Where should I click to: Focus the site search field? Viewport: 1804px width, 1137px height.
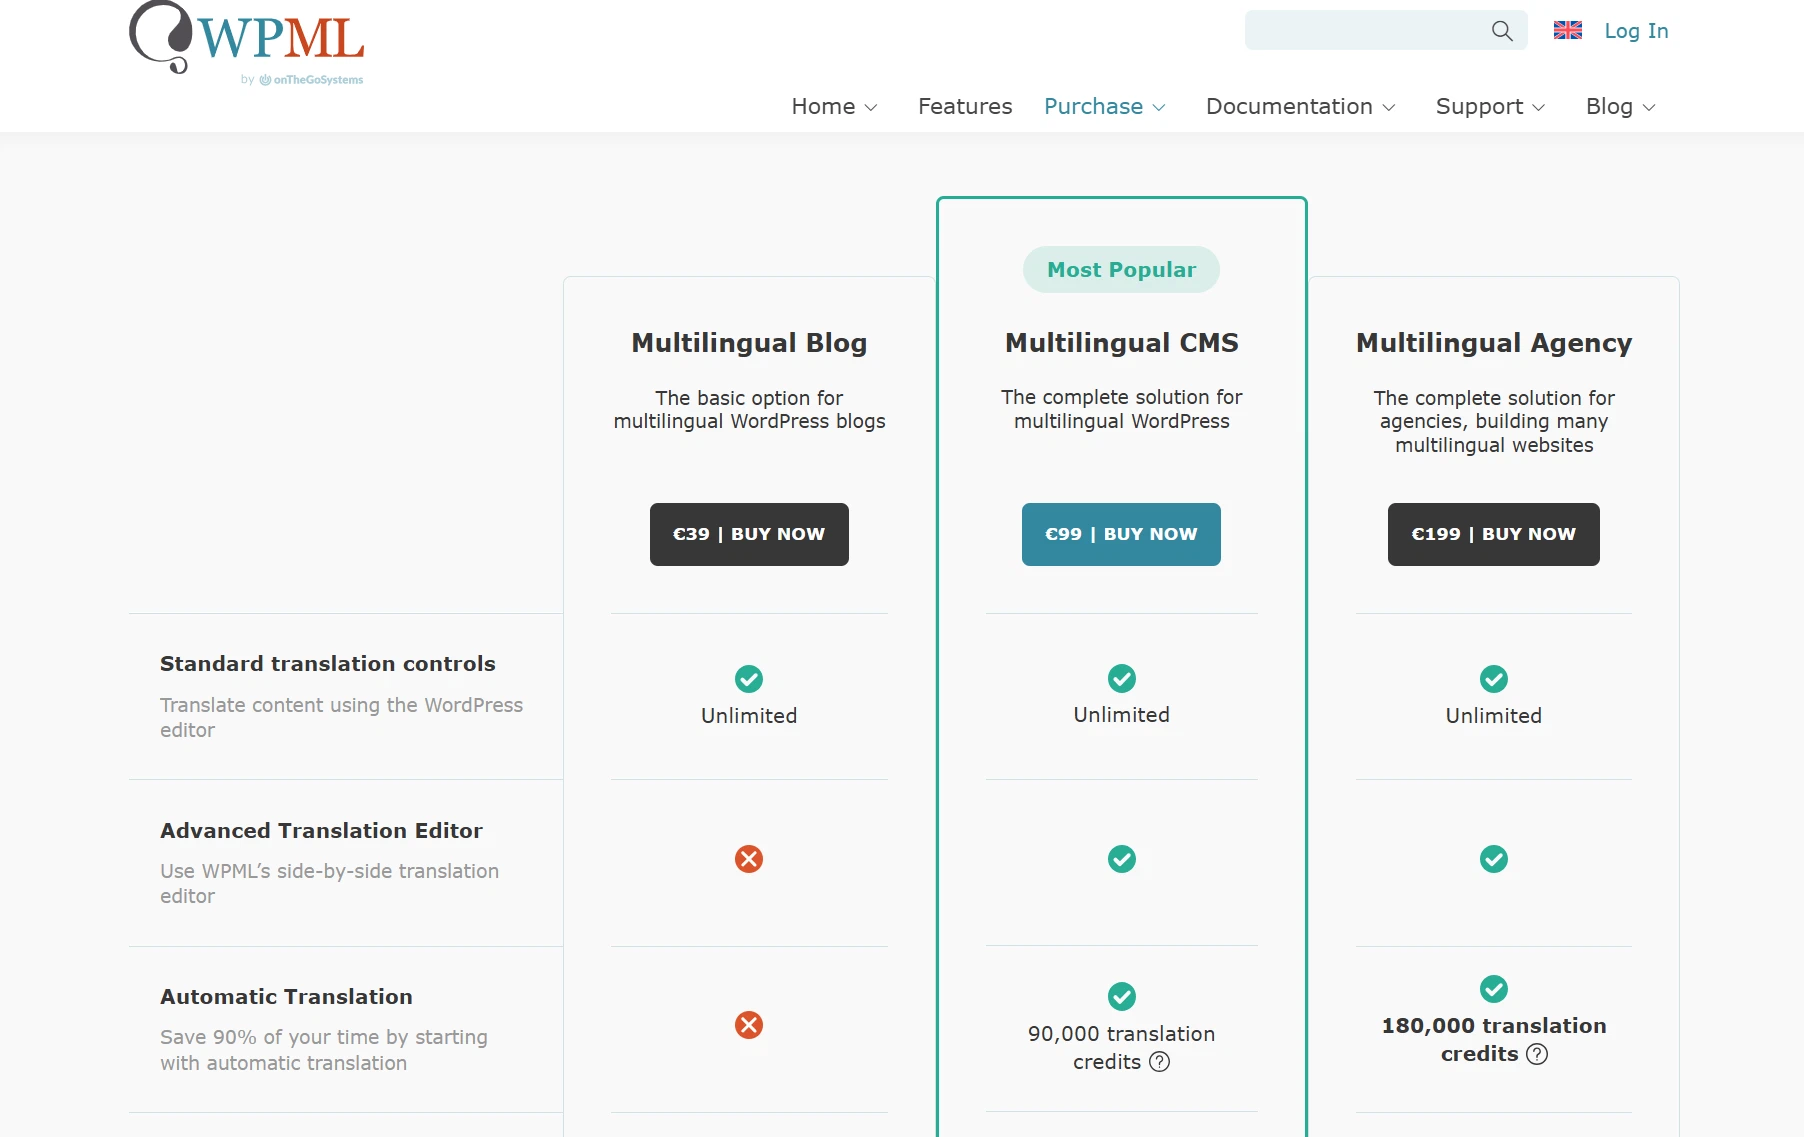(1386, 30)
